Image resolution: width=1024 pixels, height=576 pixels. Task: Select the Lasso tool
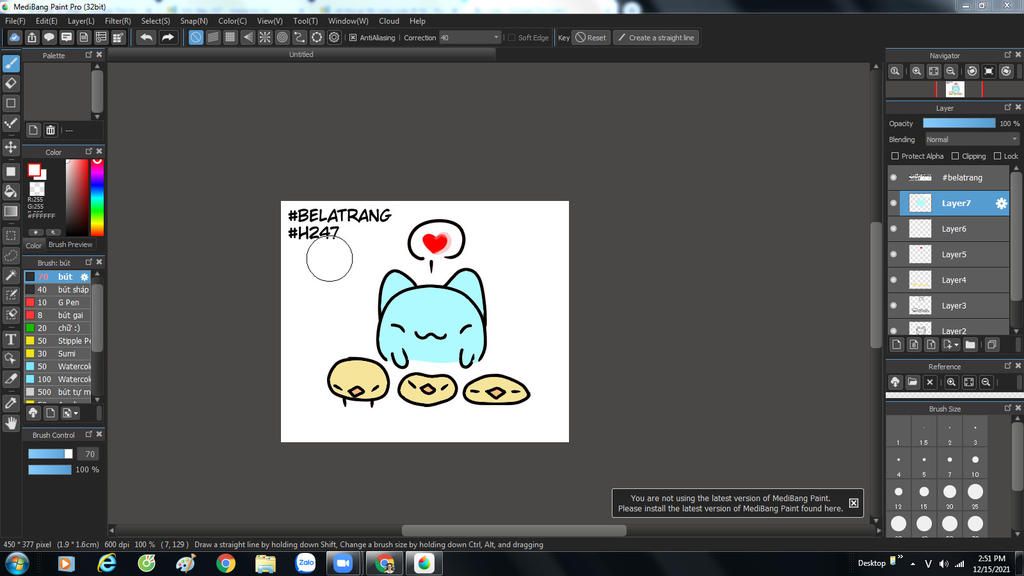click(11, 255)
